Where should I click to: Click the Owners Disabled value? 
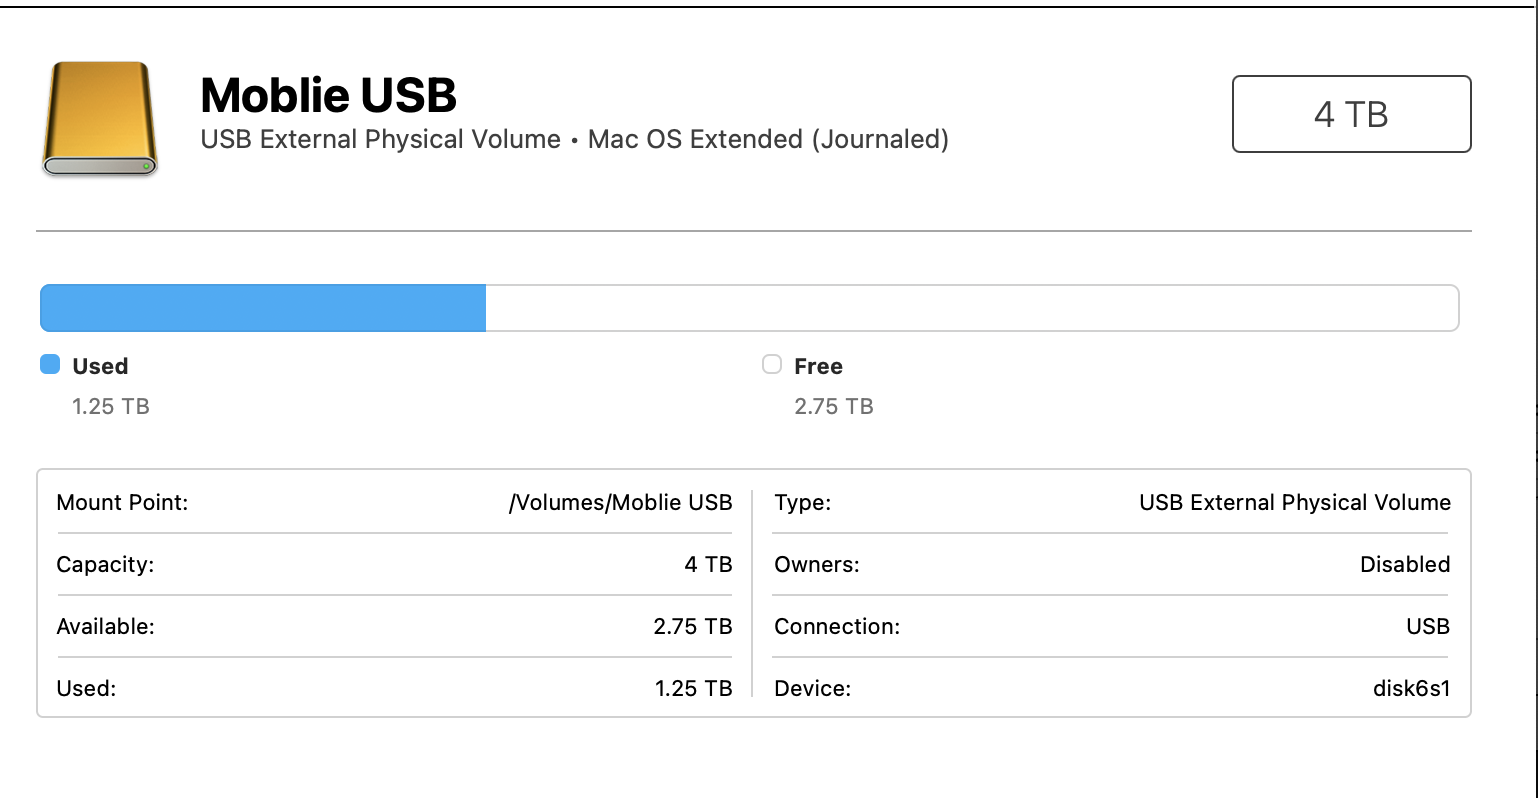coord(1404,564)
